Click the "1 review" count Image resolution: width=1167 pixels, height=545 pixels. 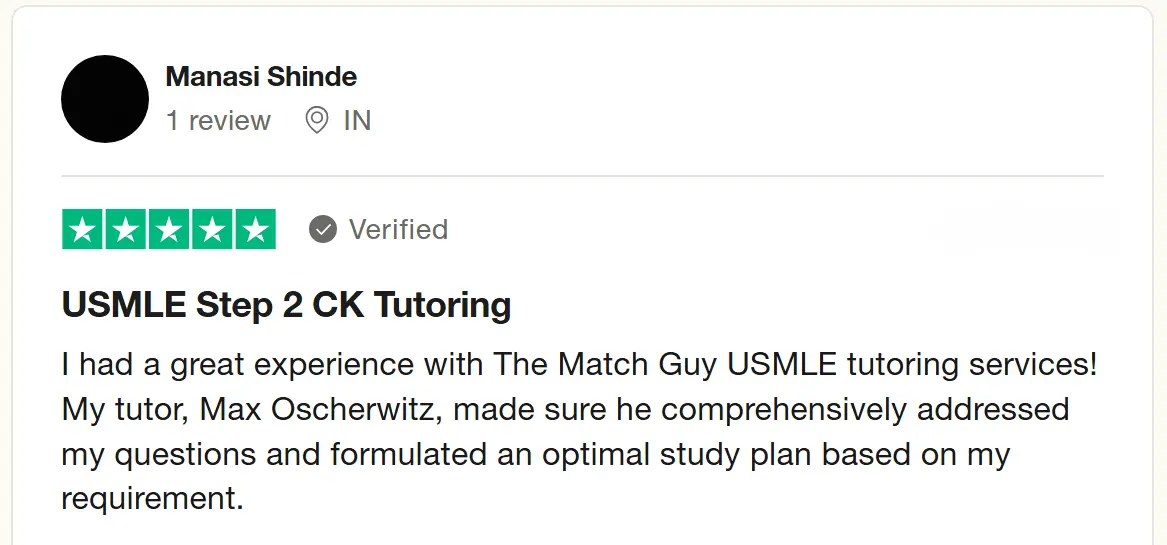[218, 121]
